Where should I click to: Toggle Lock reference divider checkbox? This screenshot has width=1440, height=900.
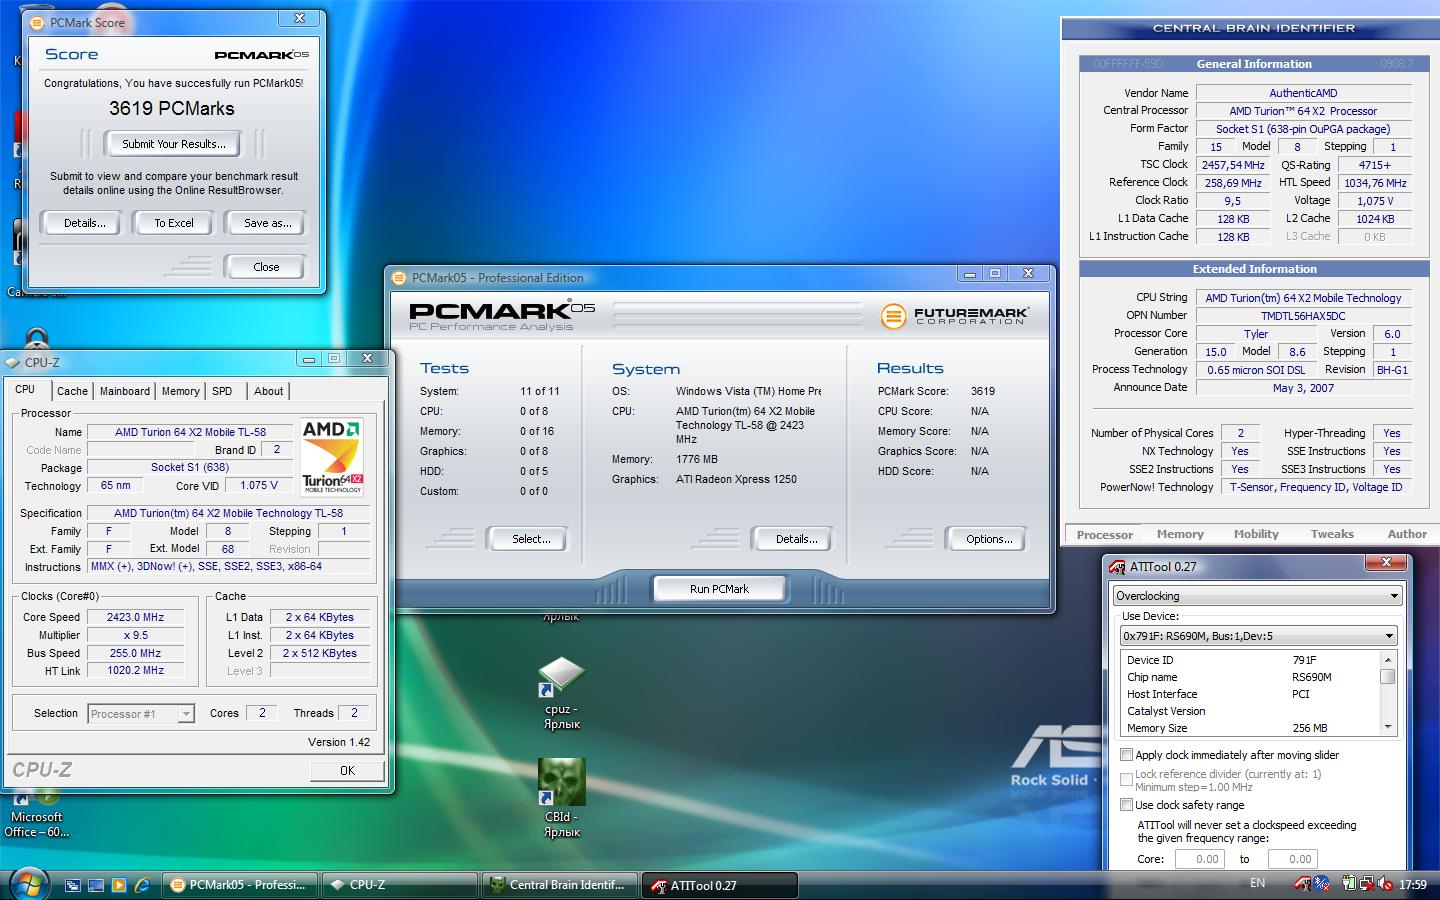pyautogui.click(x=1127, y=779)
